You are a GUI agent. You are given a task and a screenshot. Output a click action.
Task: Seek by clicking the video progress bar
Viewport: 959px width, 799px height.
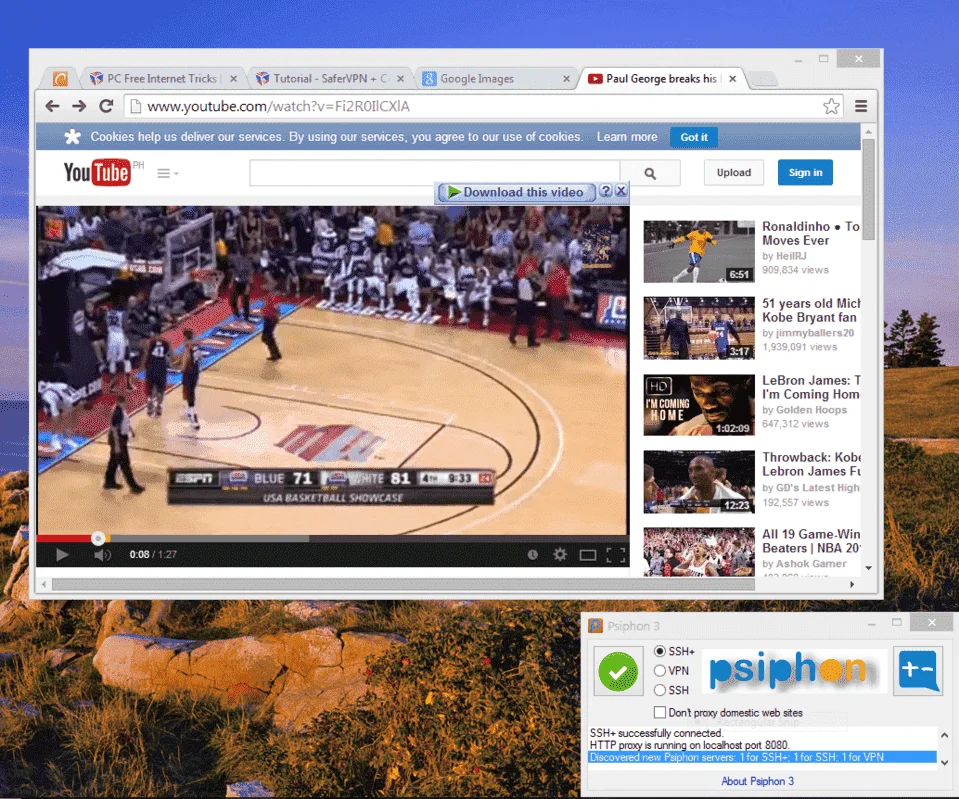click(x=332, y=538)
